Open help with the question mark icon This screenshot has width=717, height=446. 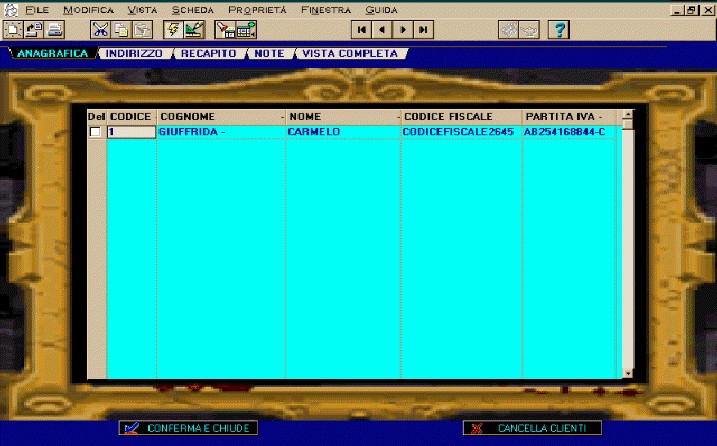click(x=559, y=29)
